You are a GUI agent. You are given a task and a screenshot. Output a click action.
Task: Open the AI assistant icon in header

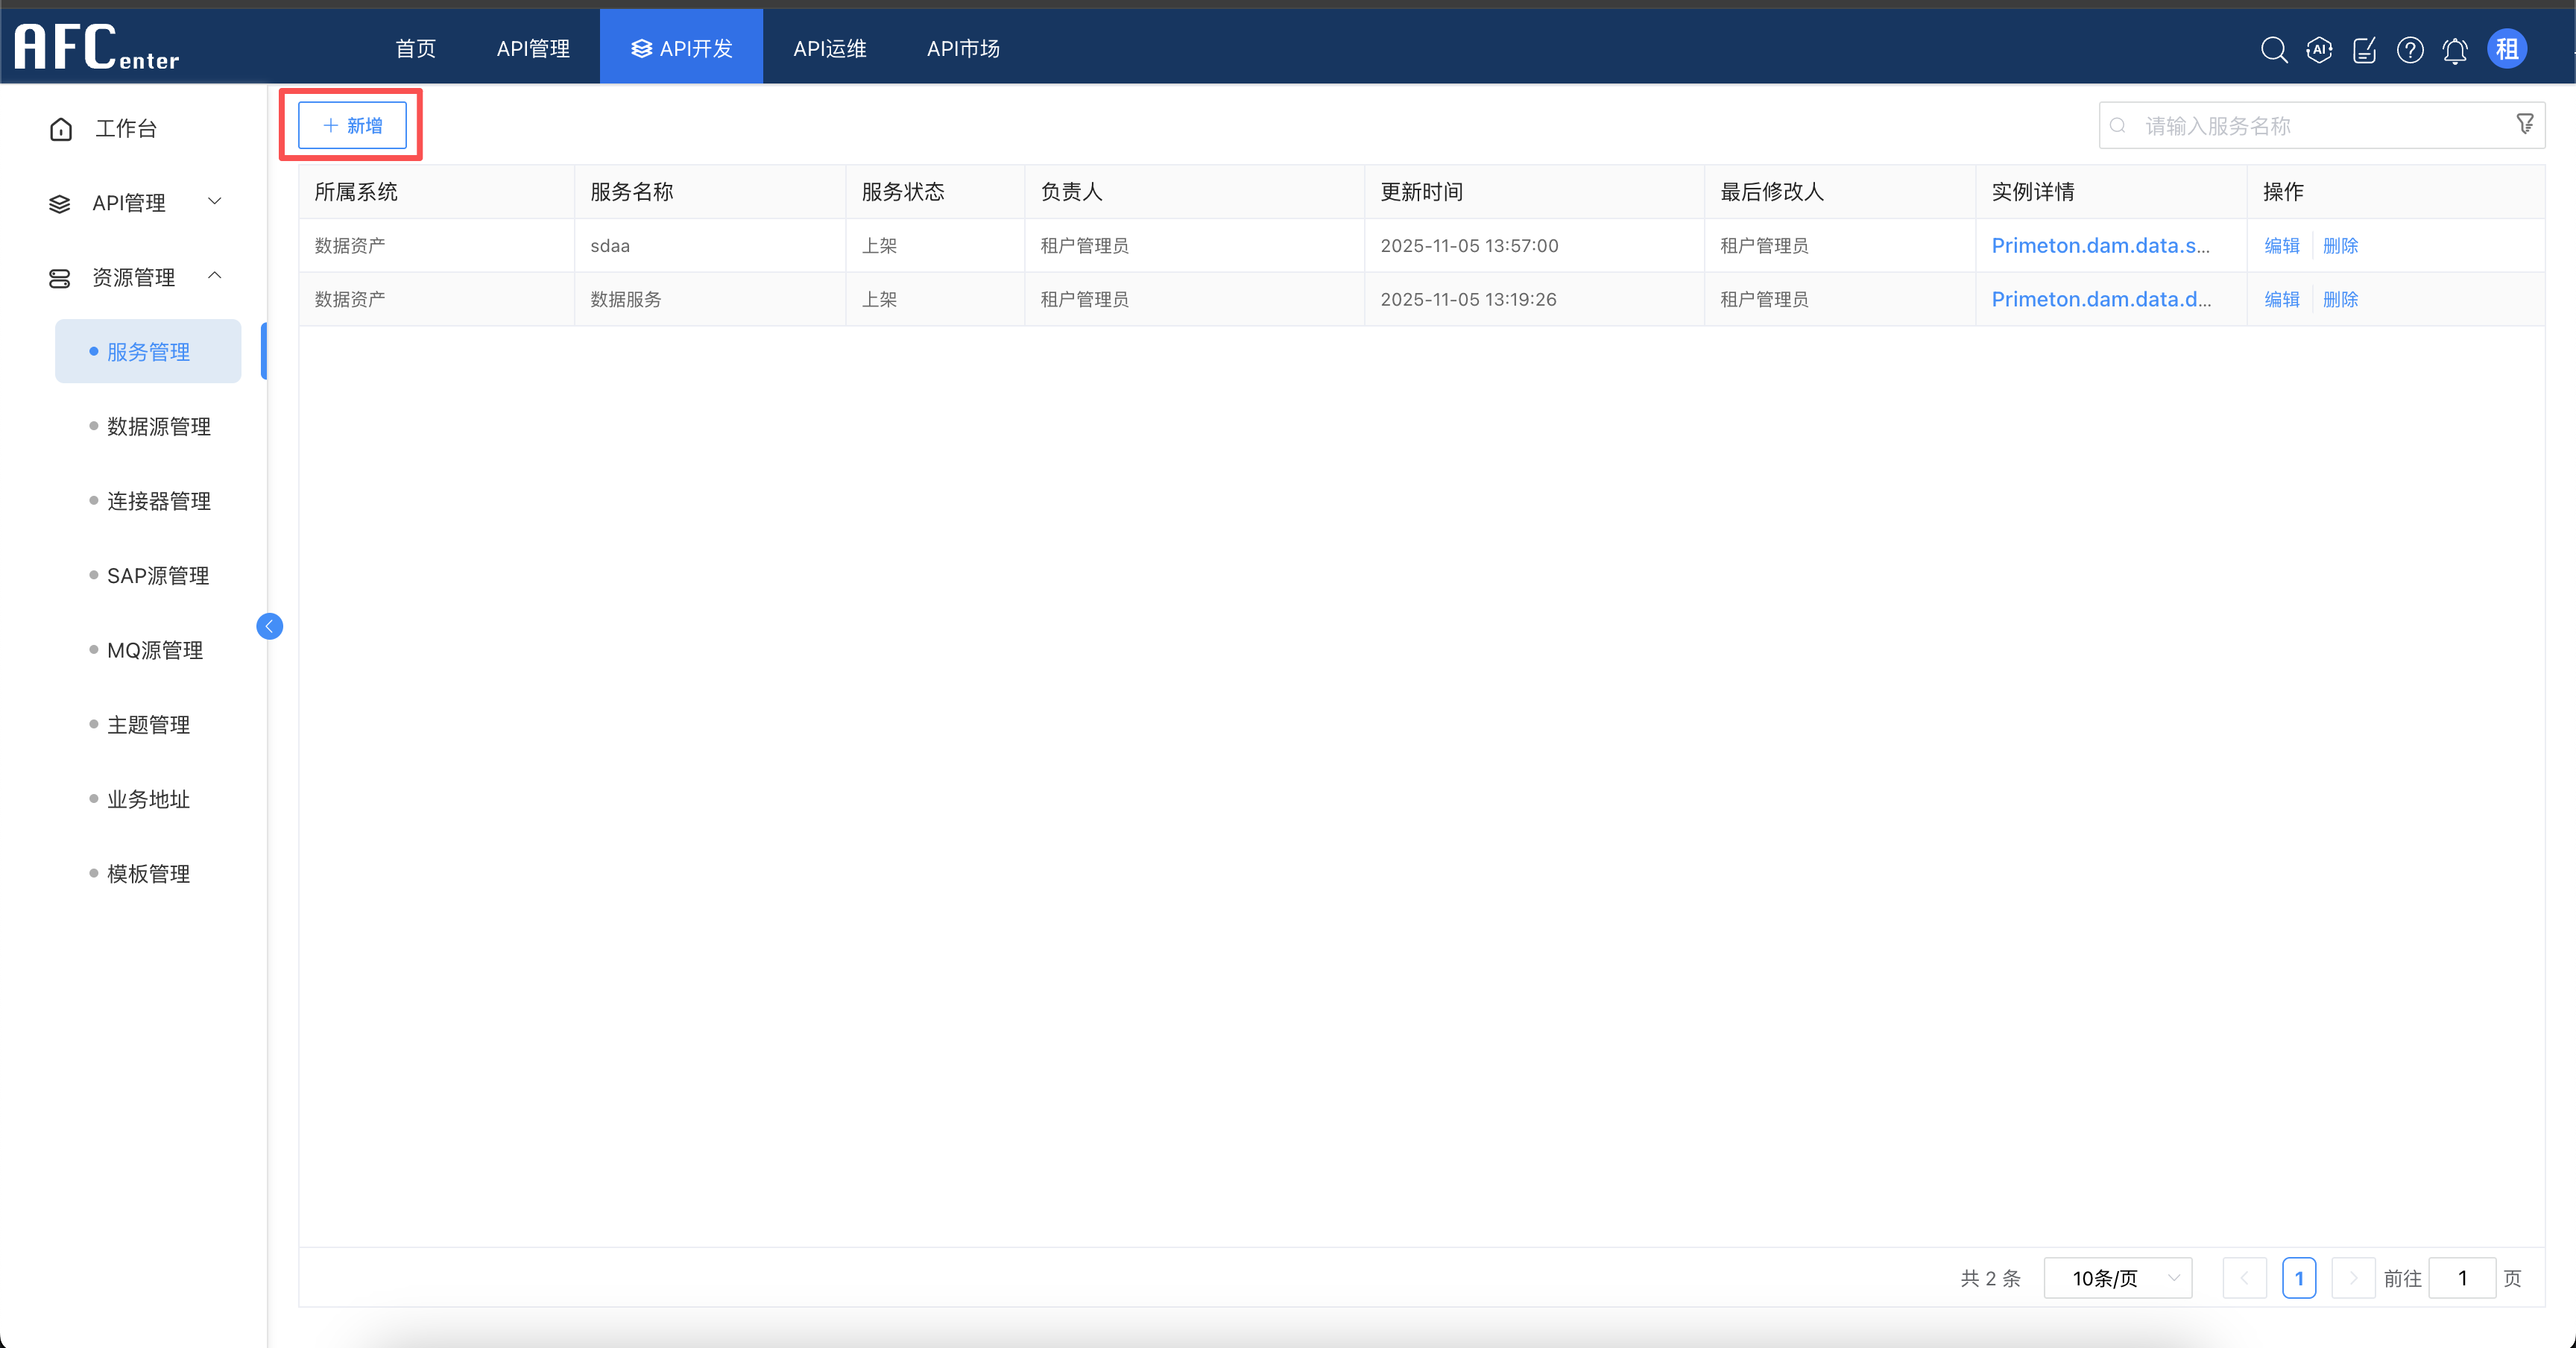click(x=2319, y=49)
